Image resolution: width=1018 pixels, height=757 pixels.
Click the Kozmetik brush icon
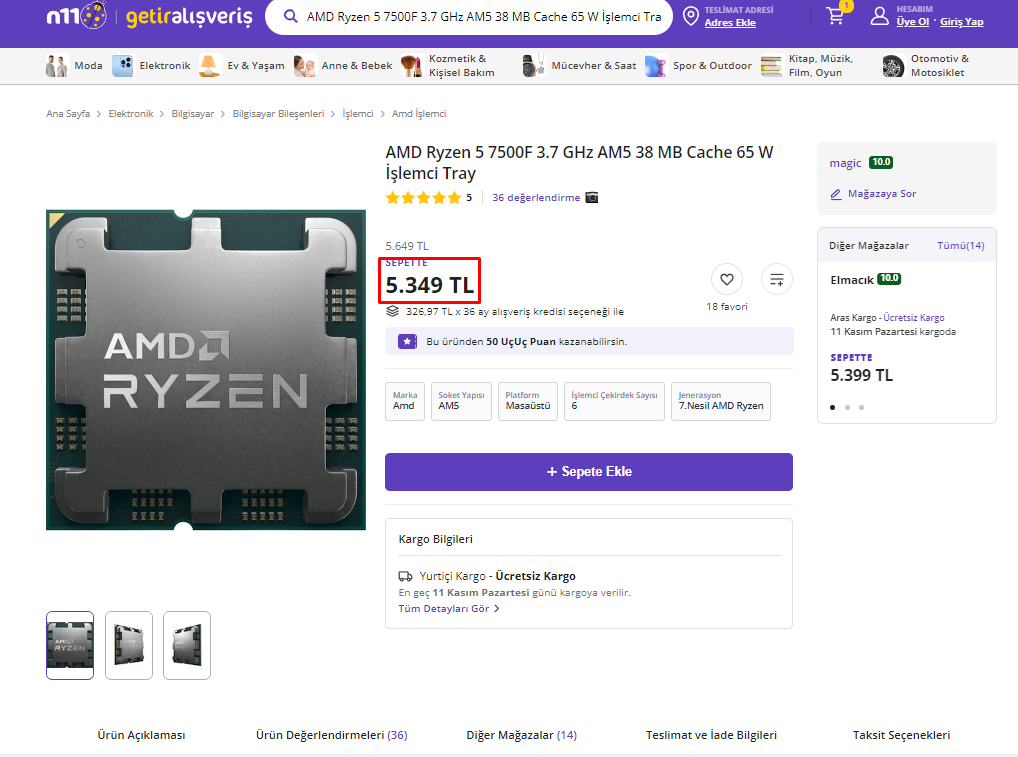point(412,66)
